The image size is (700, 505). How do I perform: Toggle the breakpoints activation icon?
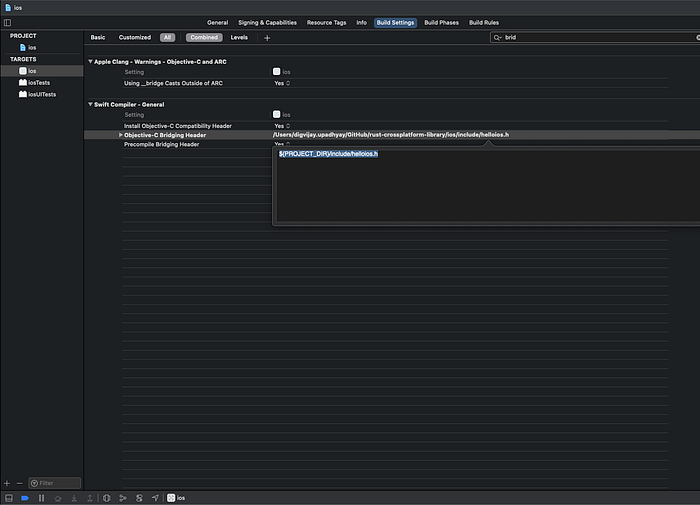(x=25, y=498)
